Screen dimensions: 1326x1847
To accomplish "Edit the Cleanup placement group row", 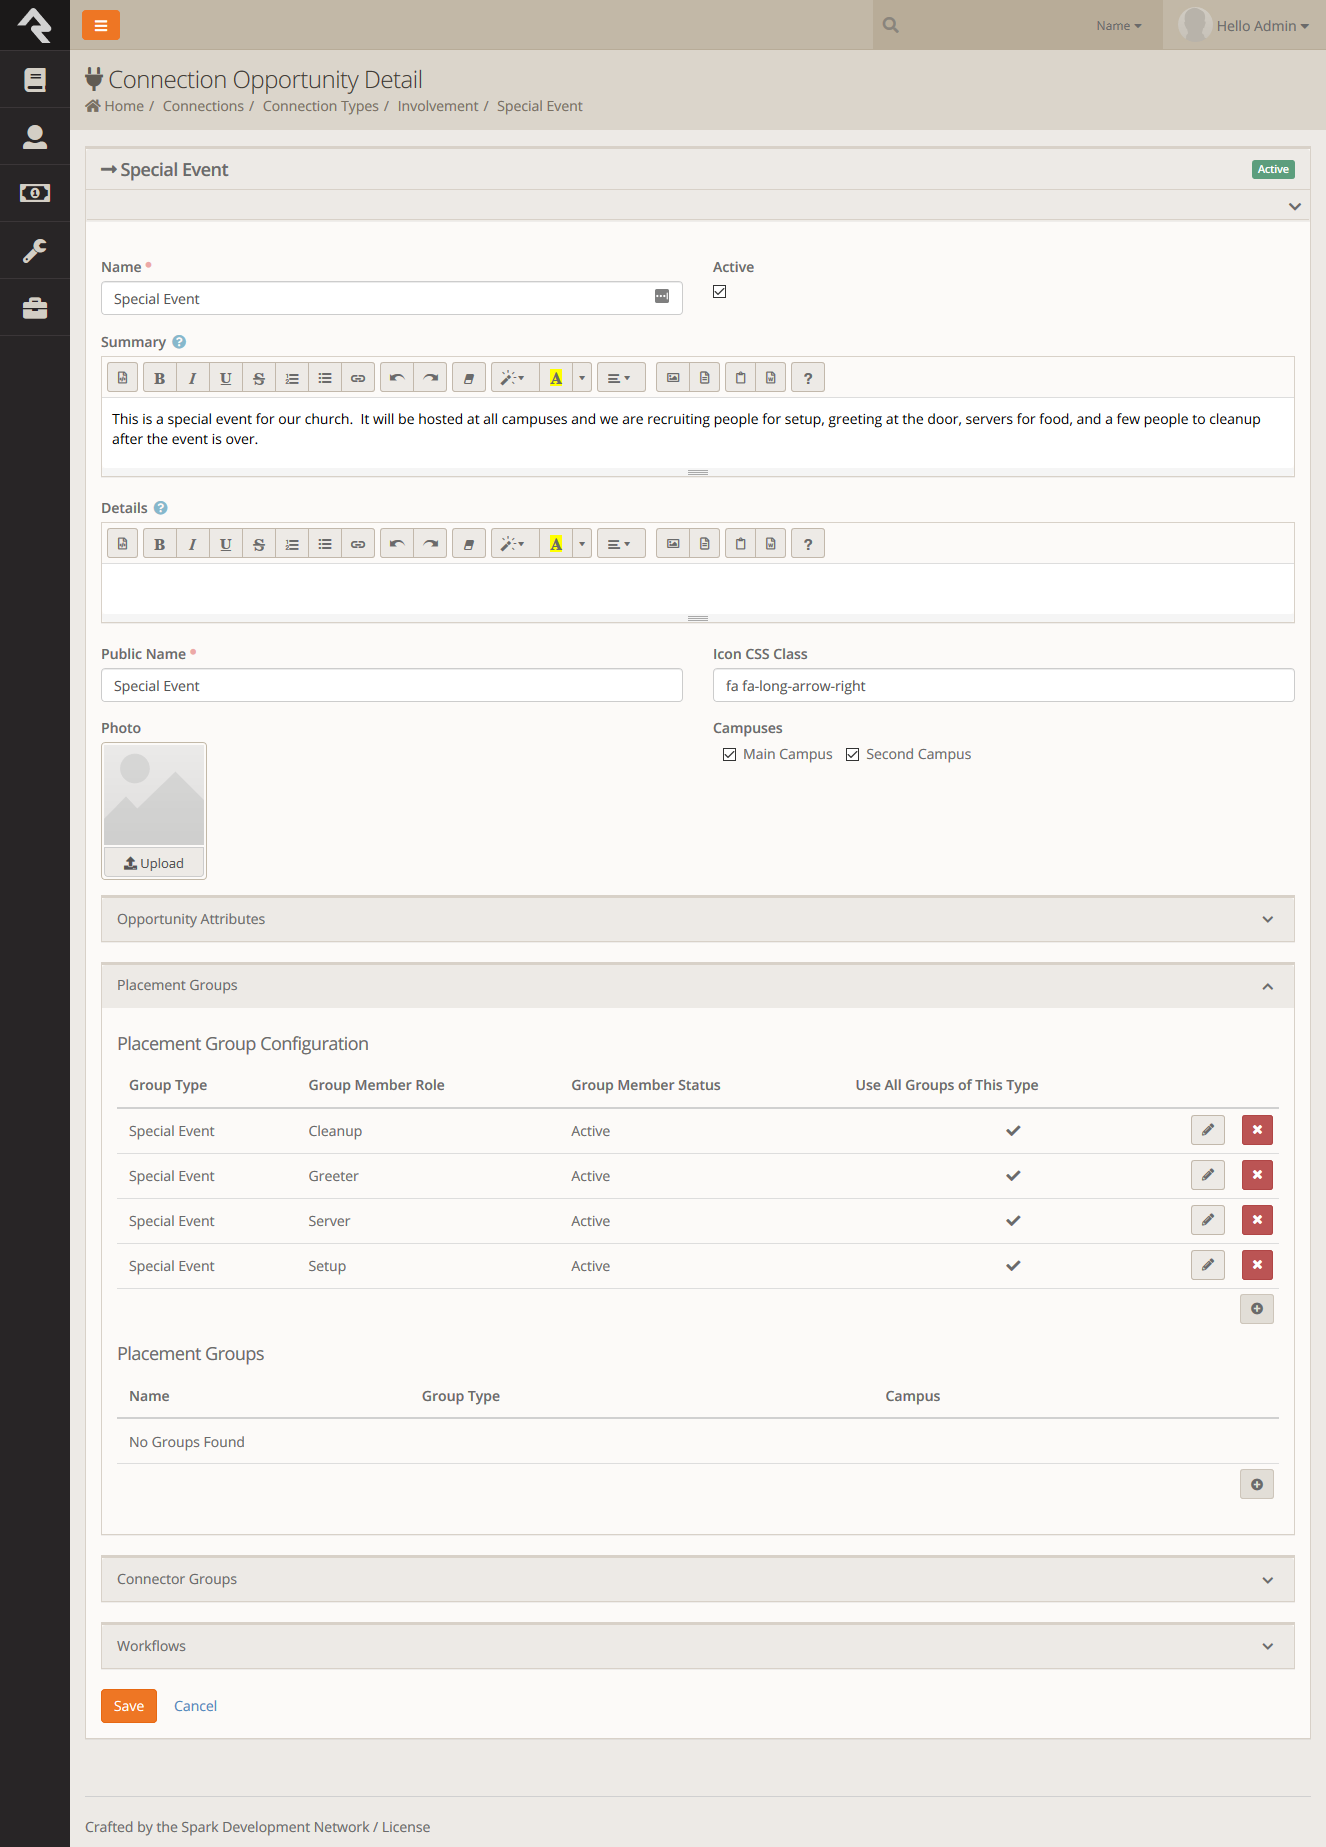I will [1207, 1130].
